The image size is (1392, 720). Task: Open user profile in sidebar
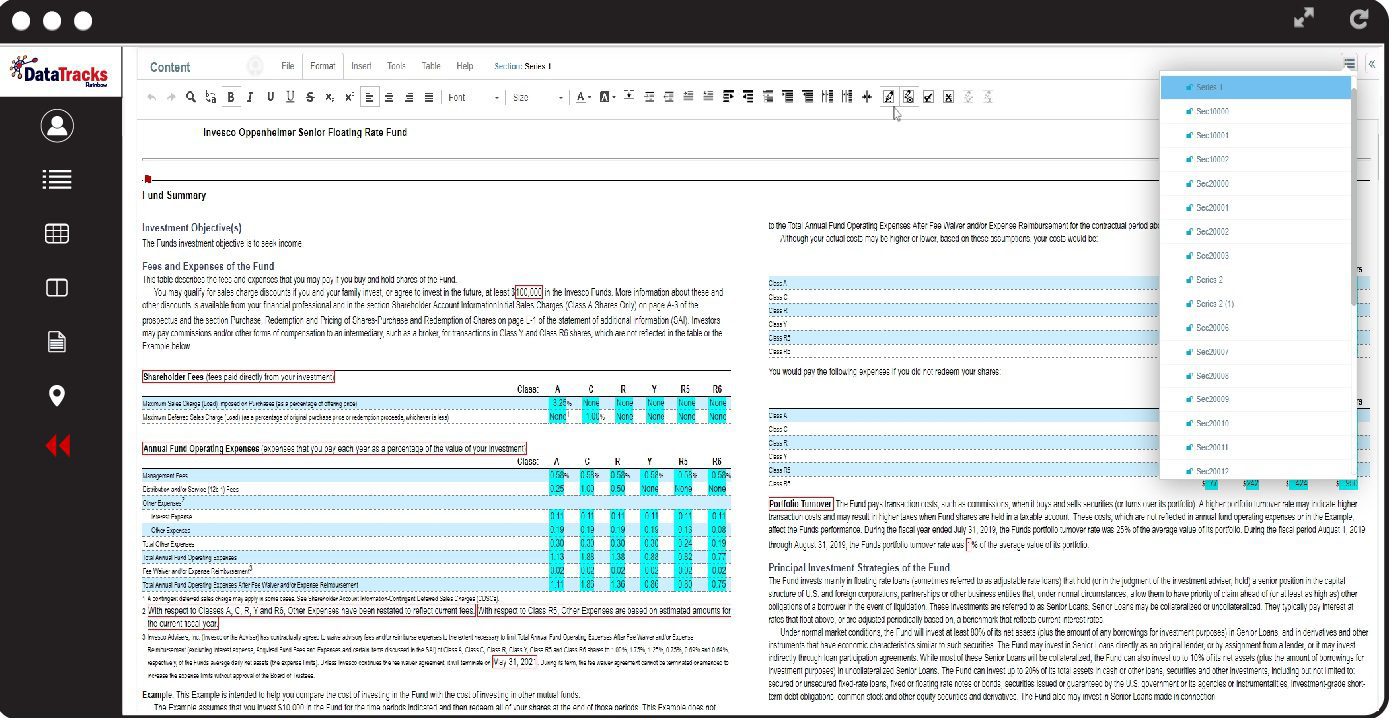pyautogui.click(x=57, y=126)
